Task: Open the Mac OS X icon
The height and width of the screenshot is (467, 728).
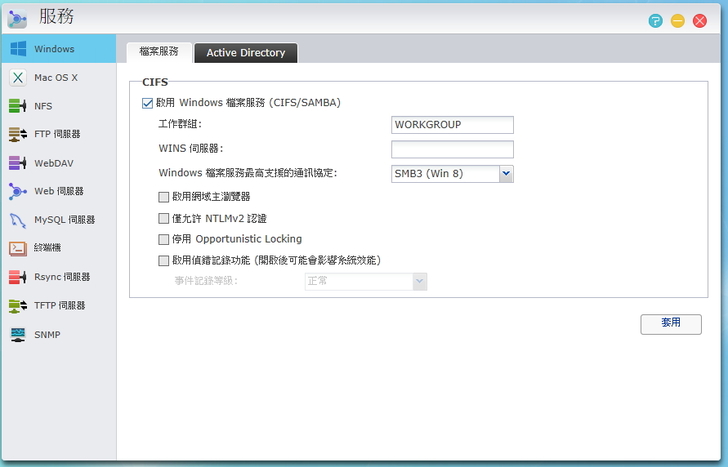Action: [x=18, y=78]
